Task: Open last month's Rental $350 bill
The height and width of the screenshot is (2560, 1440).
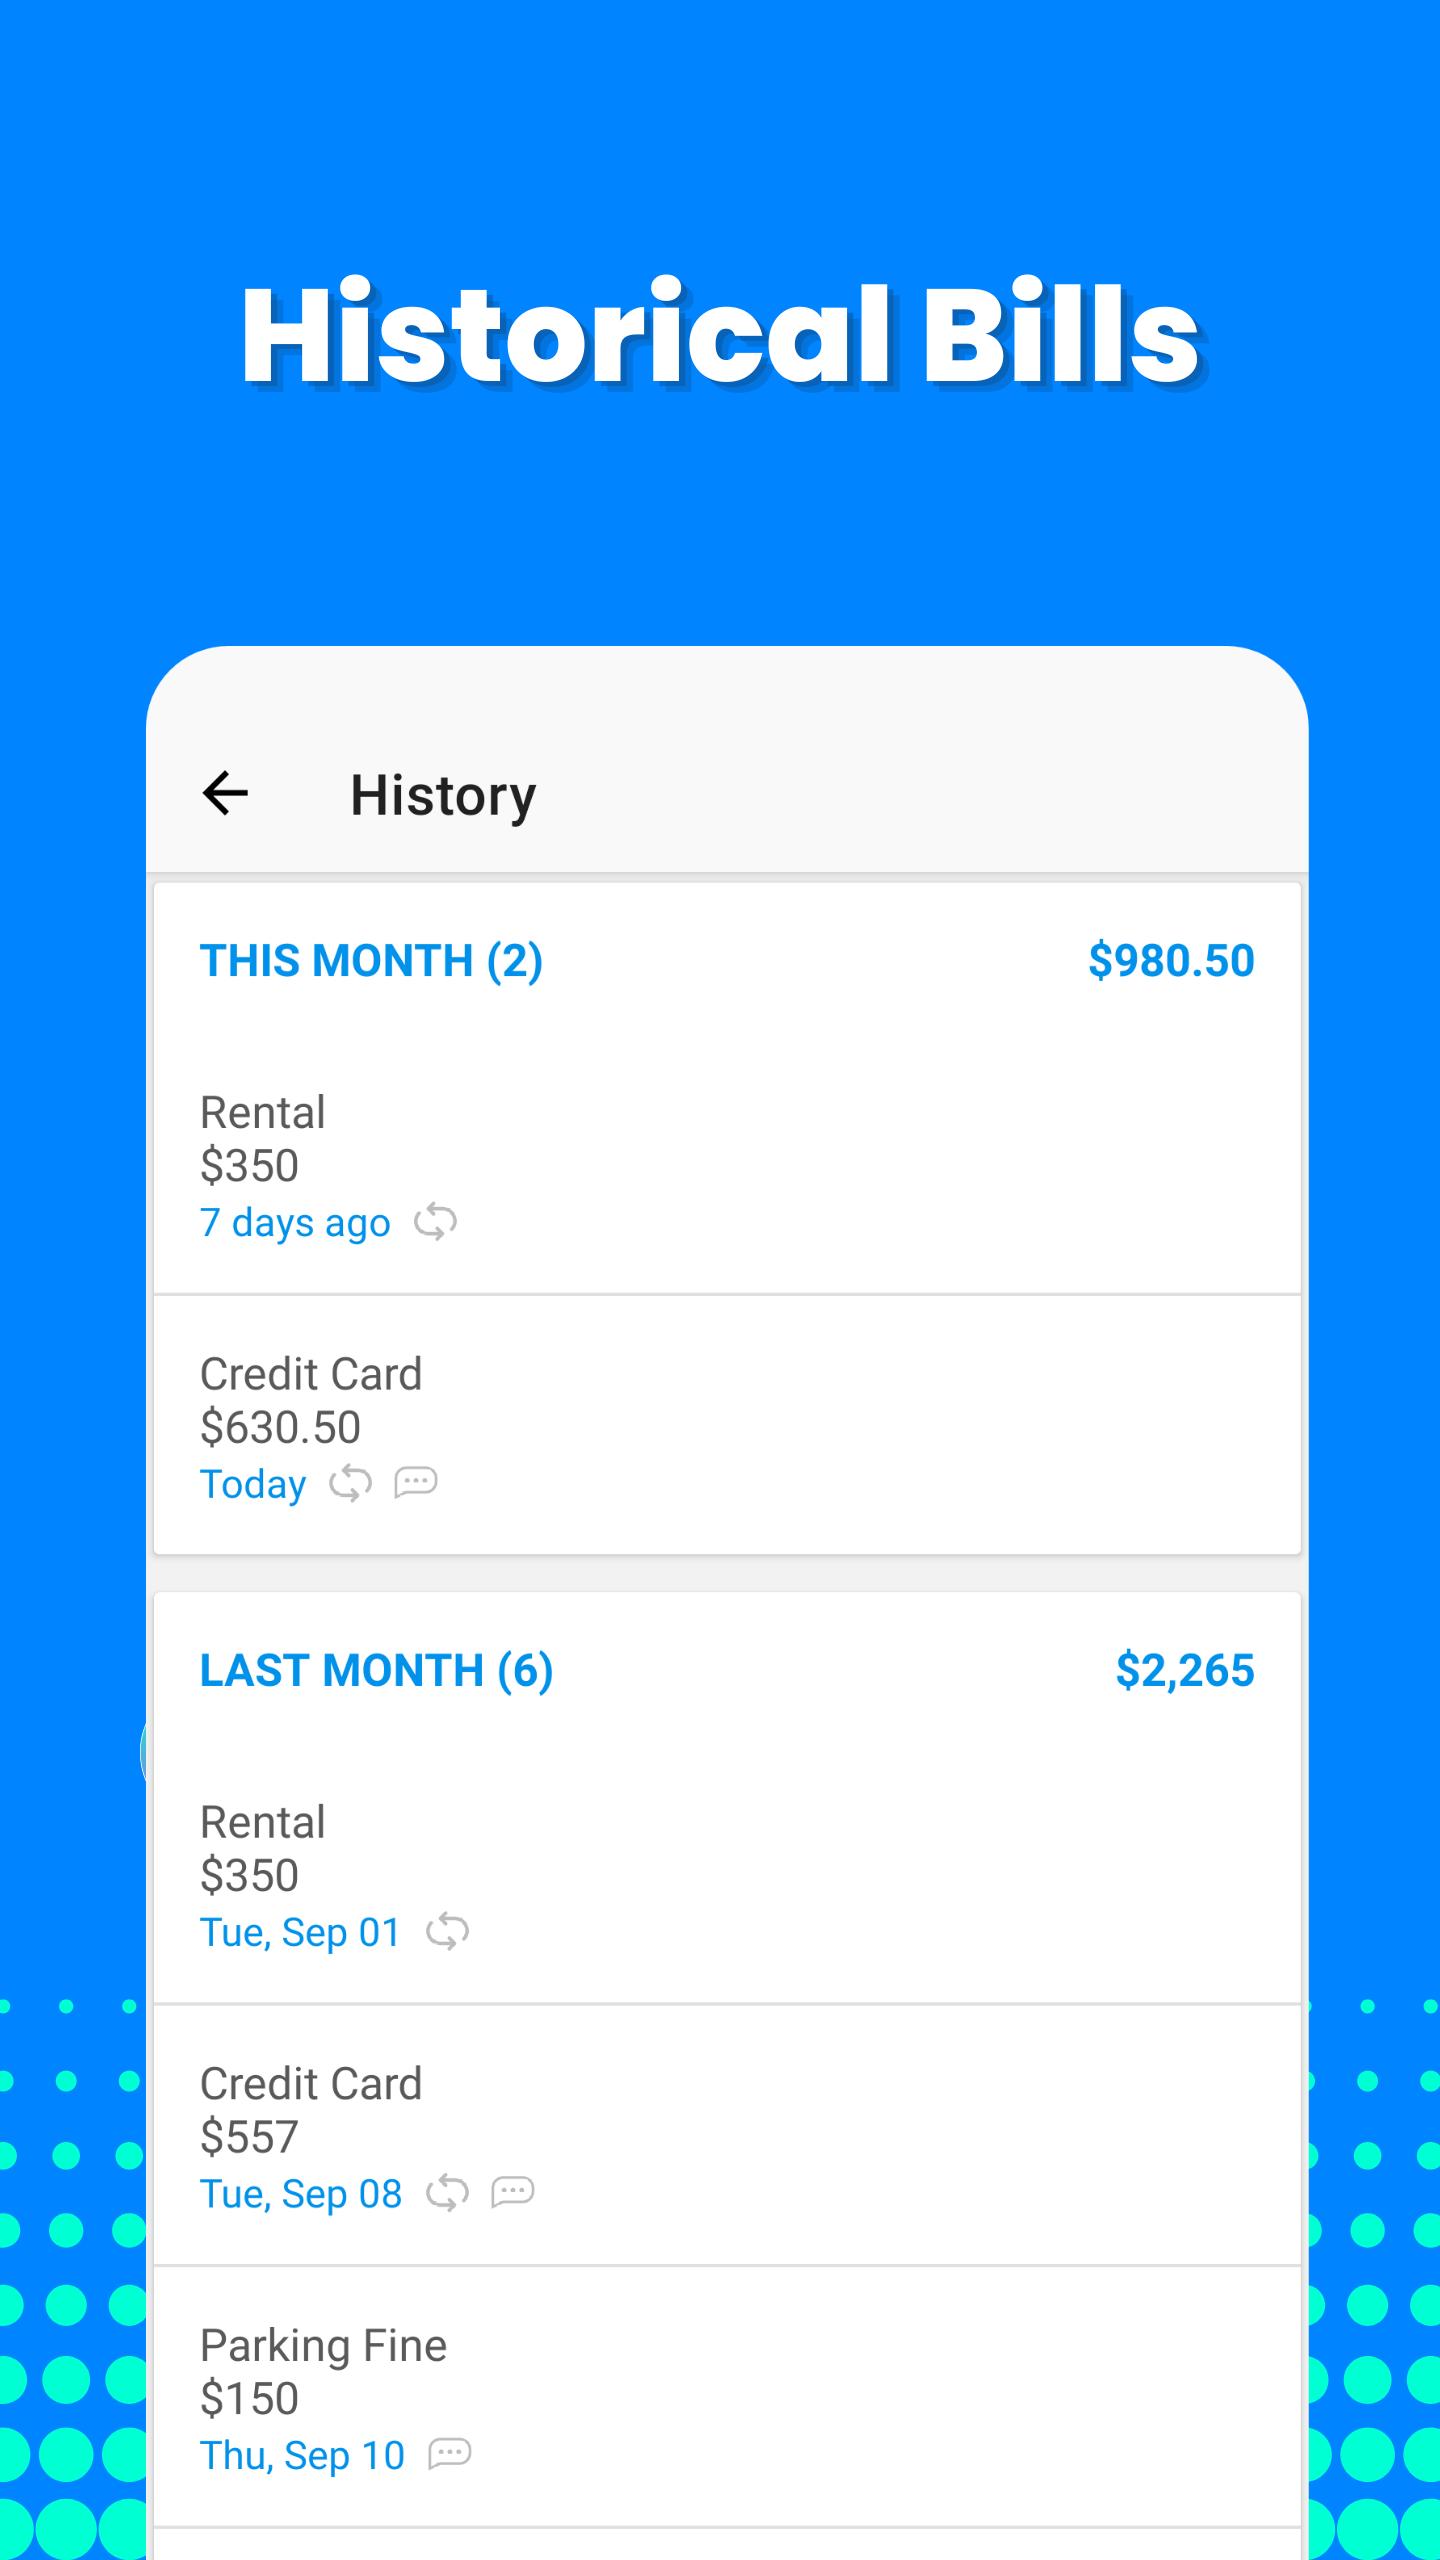Action: pyautogui.click(x=727, y=1875)
